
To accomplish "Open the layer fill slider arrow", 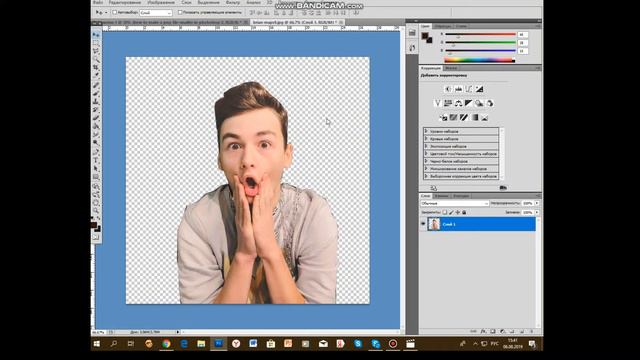I will pyautogui.click(x=537, y=212).
